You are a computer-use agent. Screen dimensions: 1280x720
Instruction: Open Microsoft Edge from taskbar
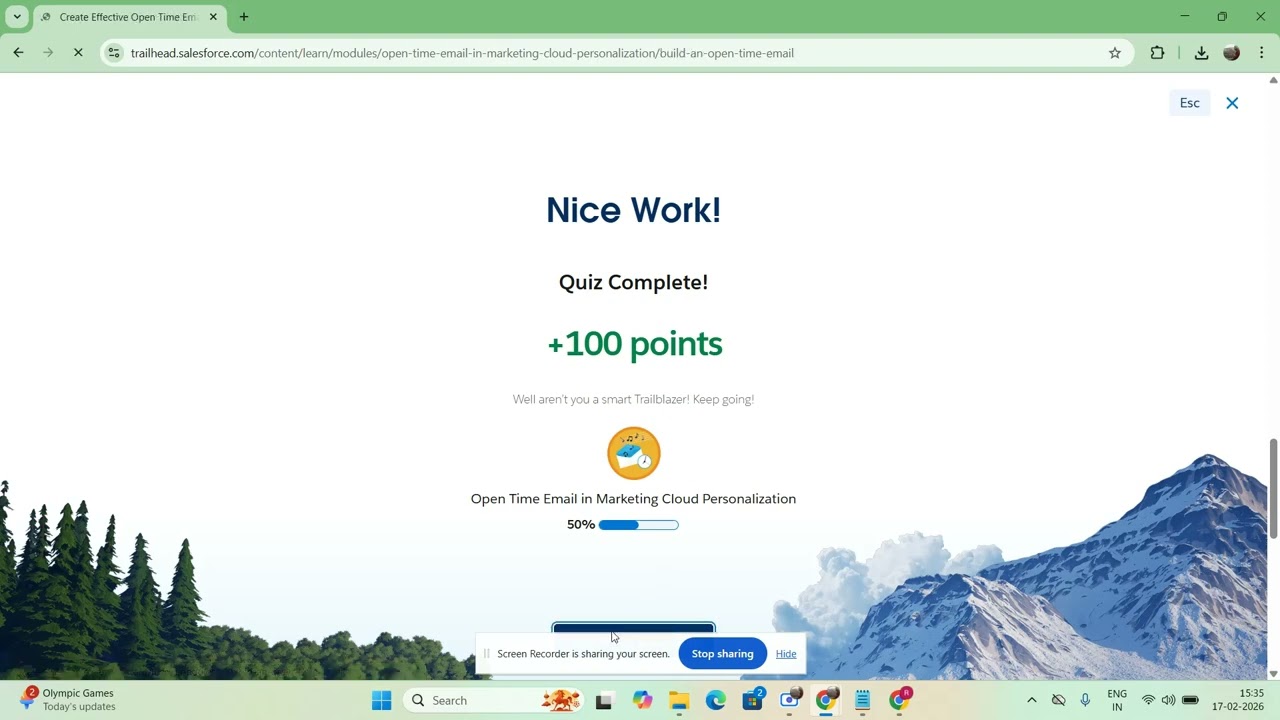pos(716,701)
